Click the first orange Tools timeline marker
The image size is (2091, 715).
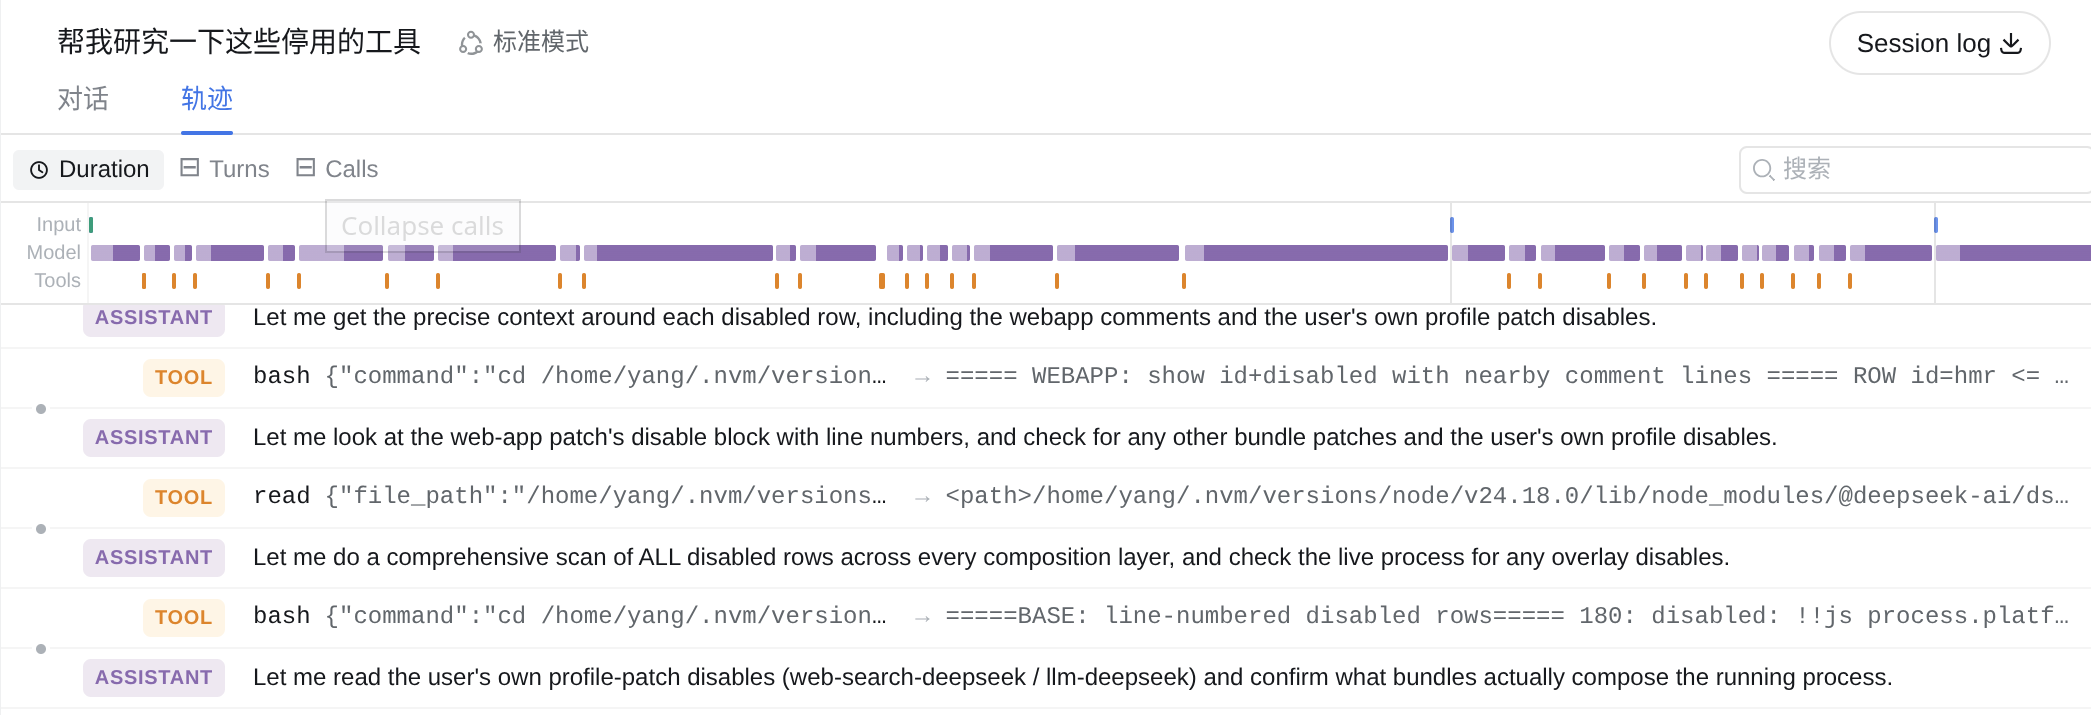pyautogui.click(x=144, y=281)
